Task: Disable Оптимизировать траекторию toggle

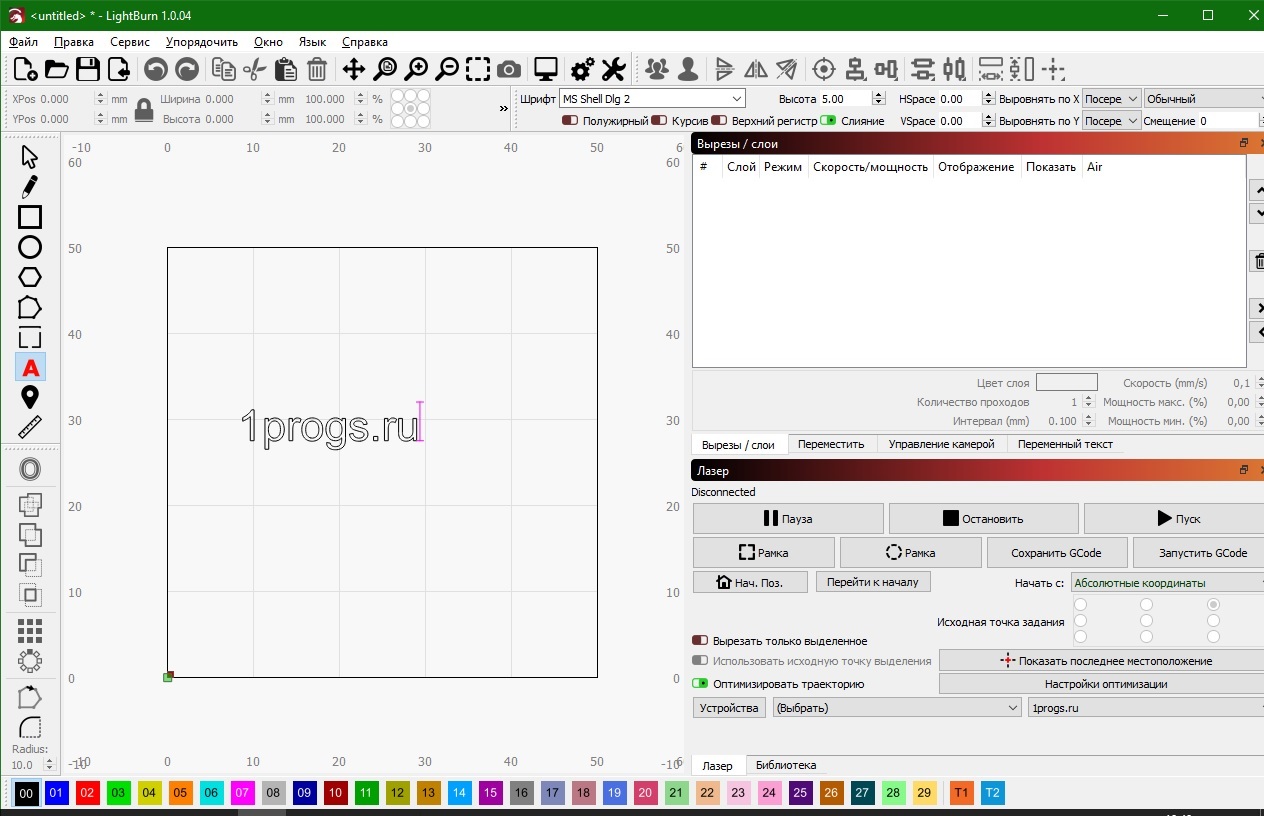Action: pos(700,684)
